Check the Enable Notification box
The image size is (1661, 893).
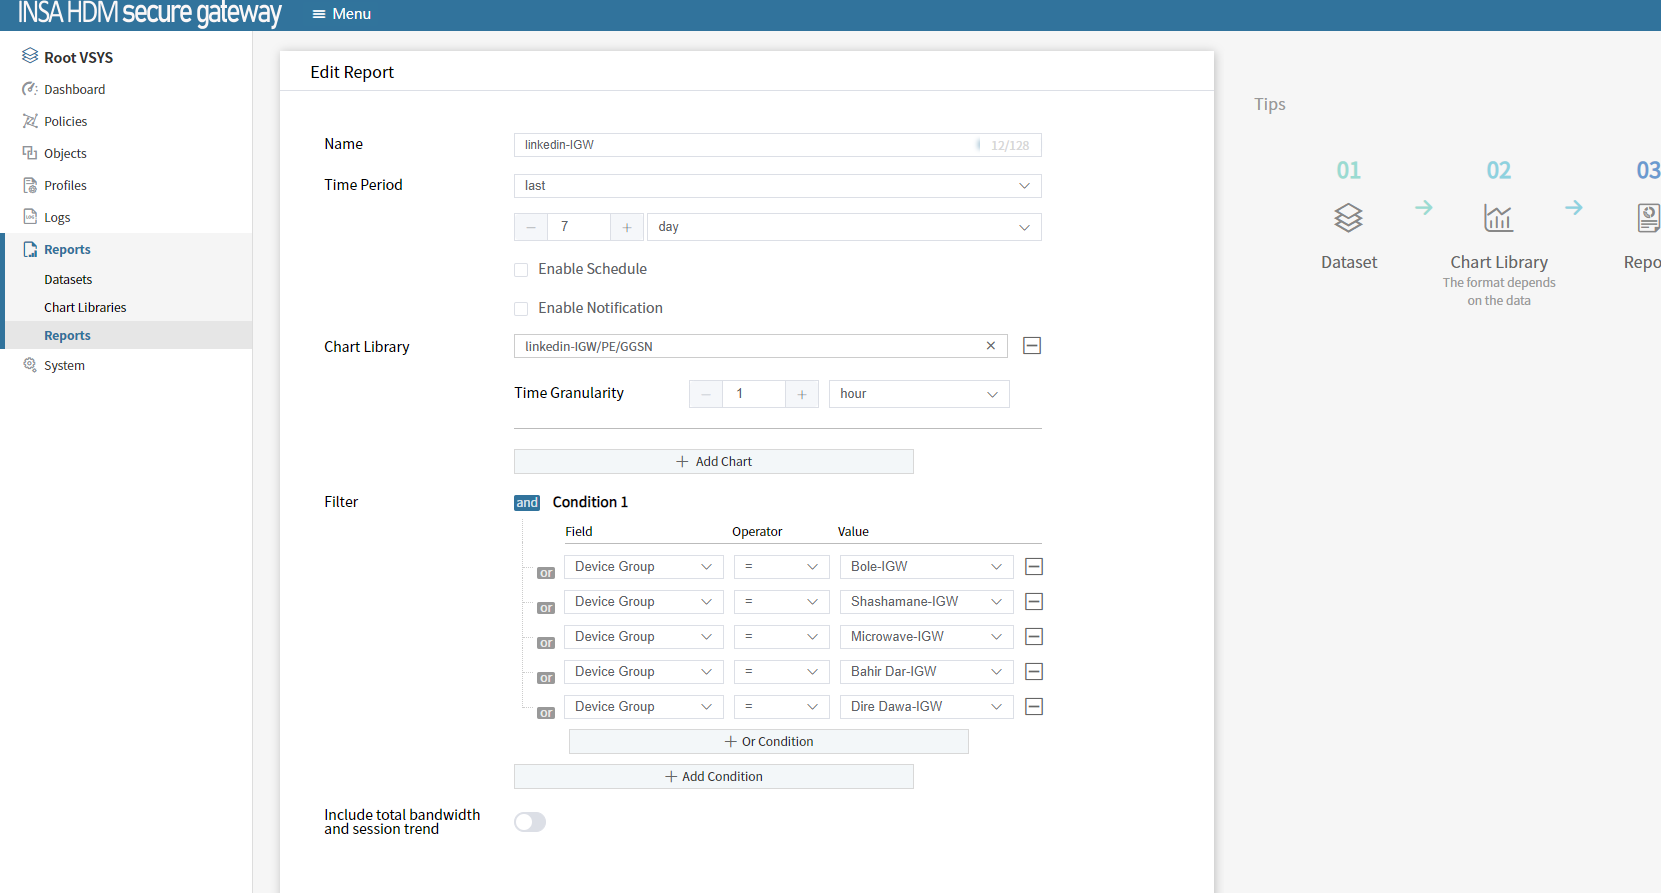pyautogui.click(x=521, y=309)
